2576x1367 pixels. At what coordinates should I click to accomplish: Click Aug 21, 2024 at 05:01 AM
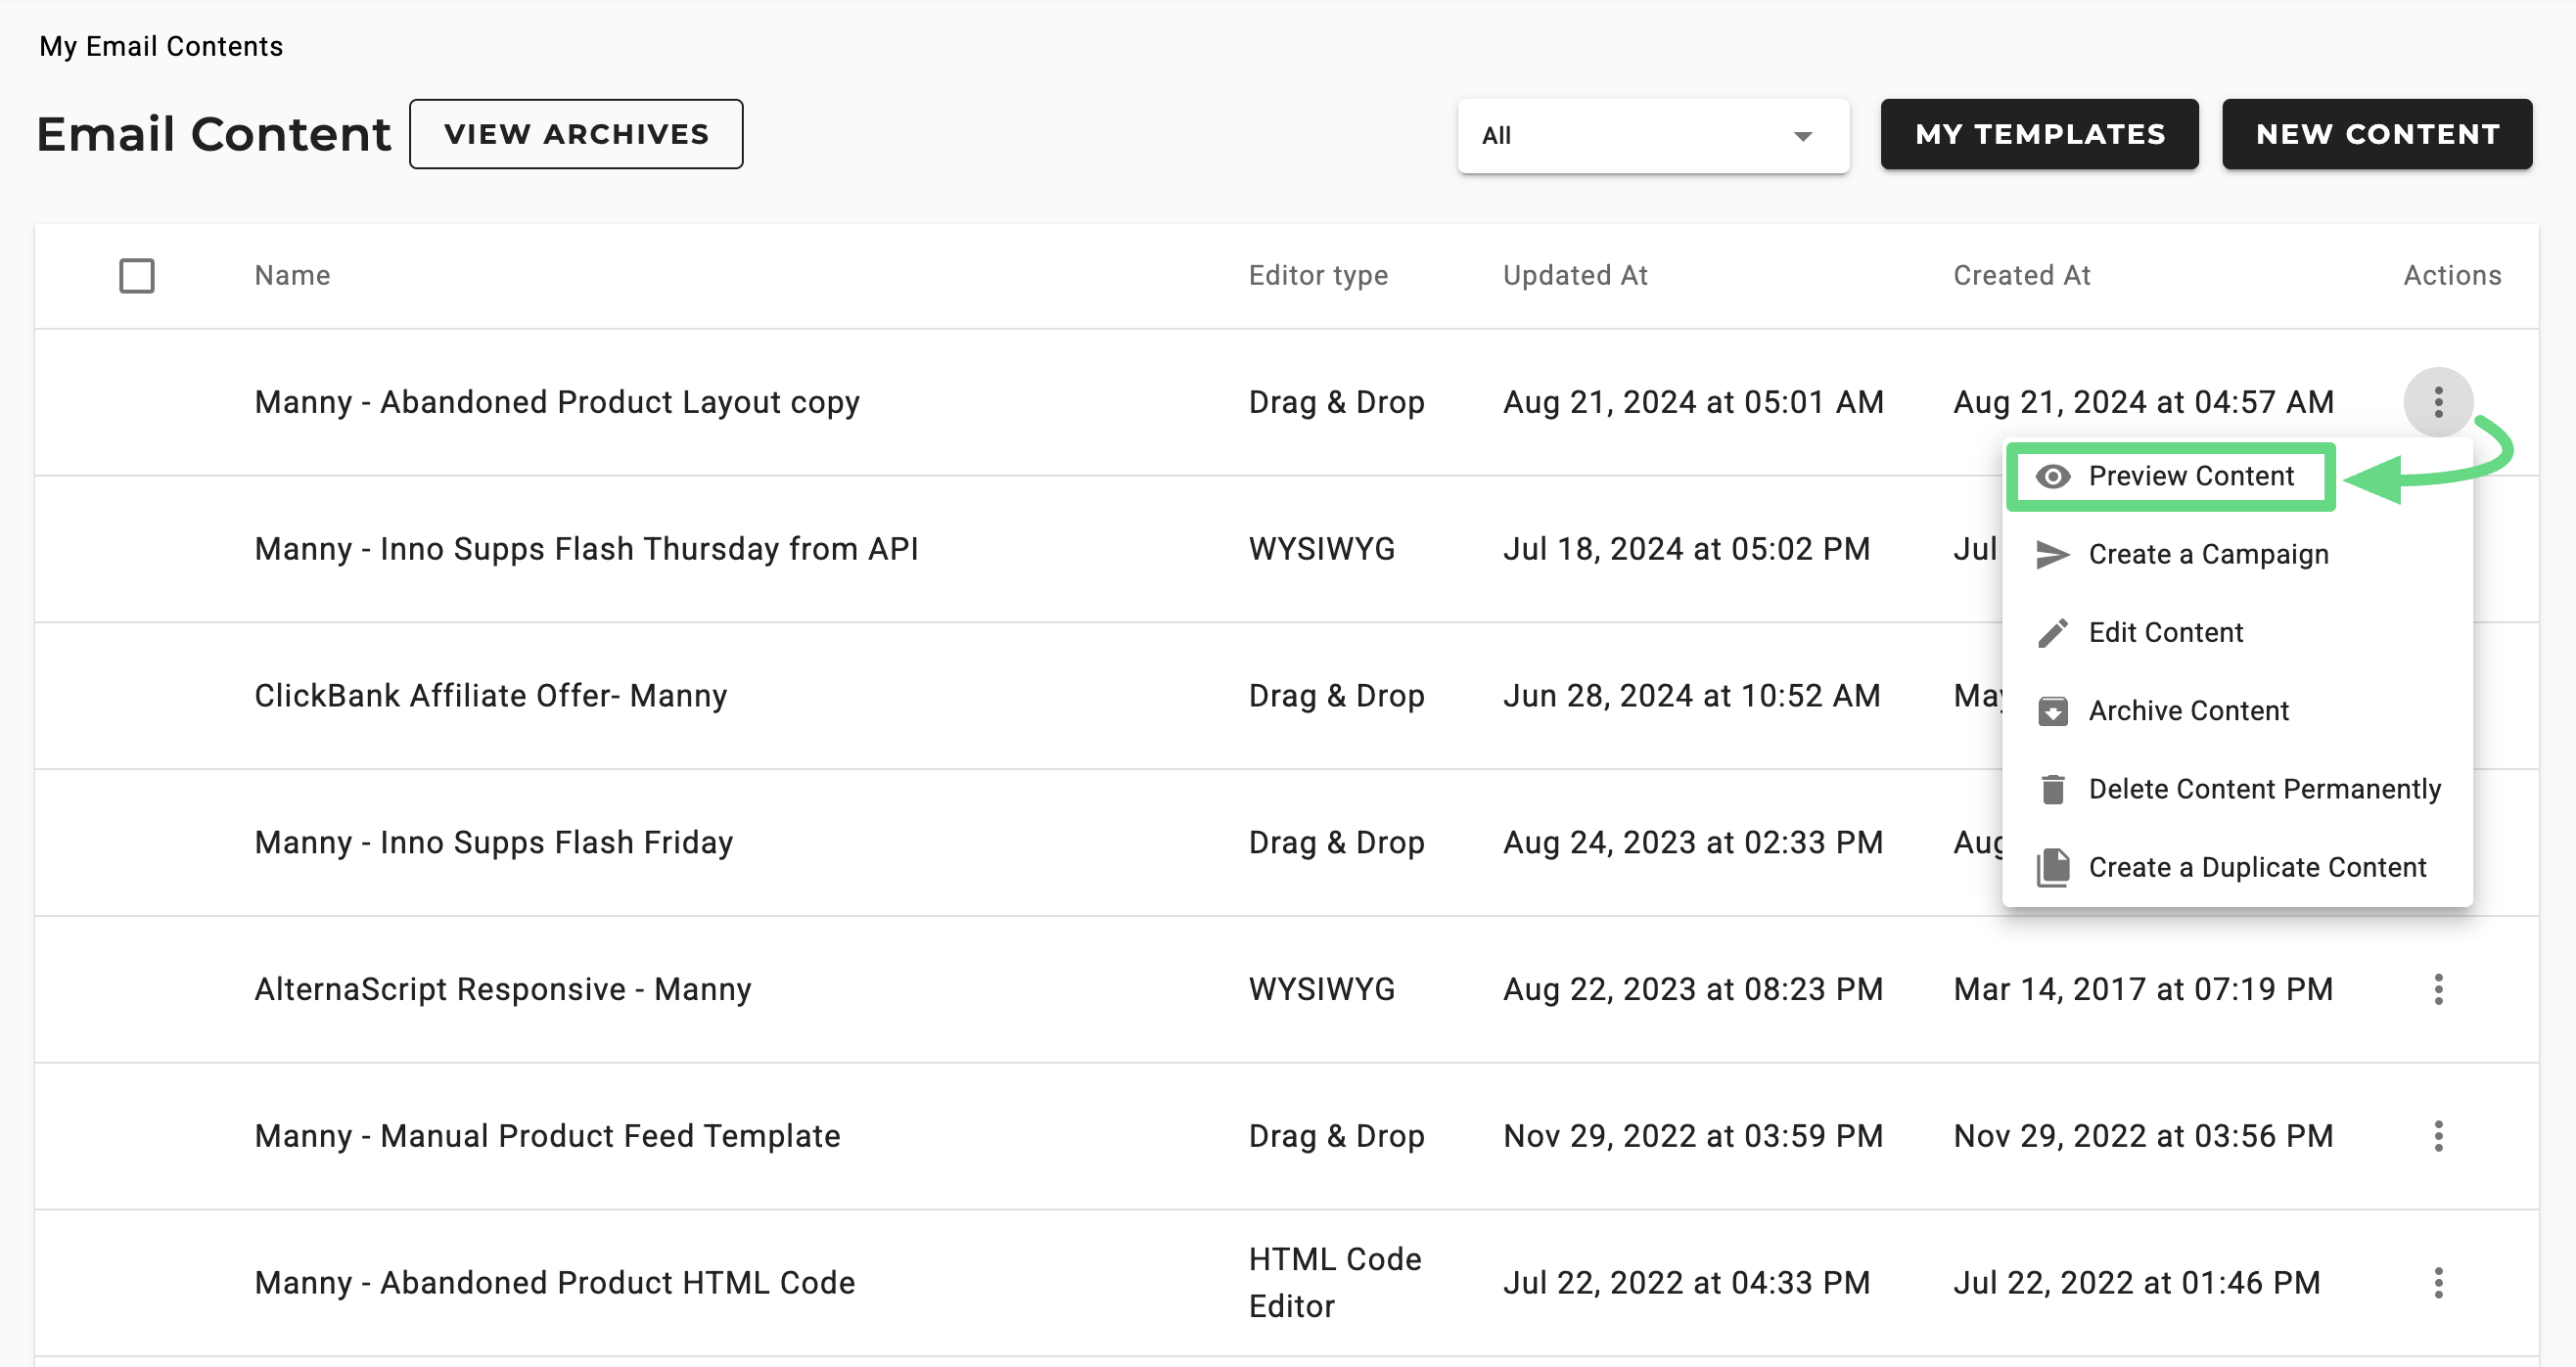(x=1693, y=402)
